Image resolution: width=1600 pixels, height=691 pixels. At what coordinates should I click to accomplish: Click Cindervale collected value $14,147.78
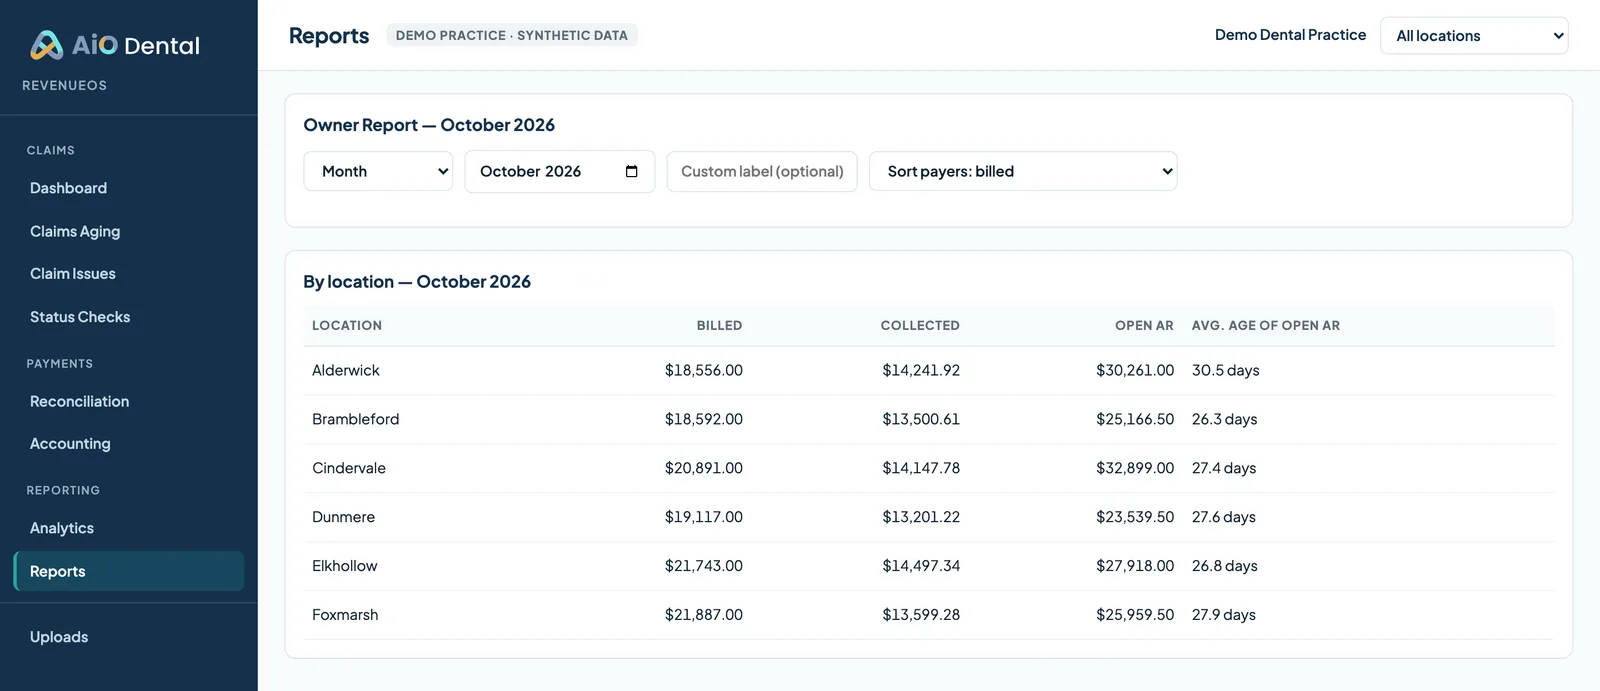coord(921,468)
